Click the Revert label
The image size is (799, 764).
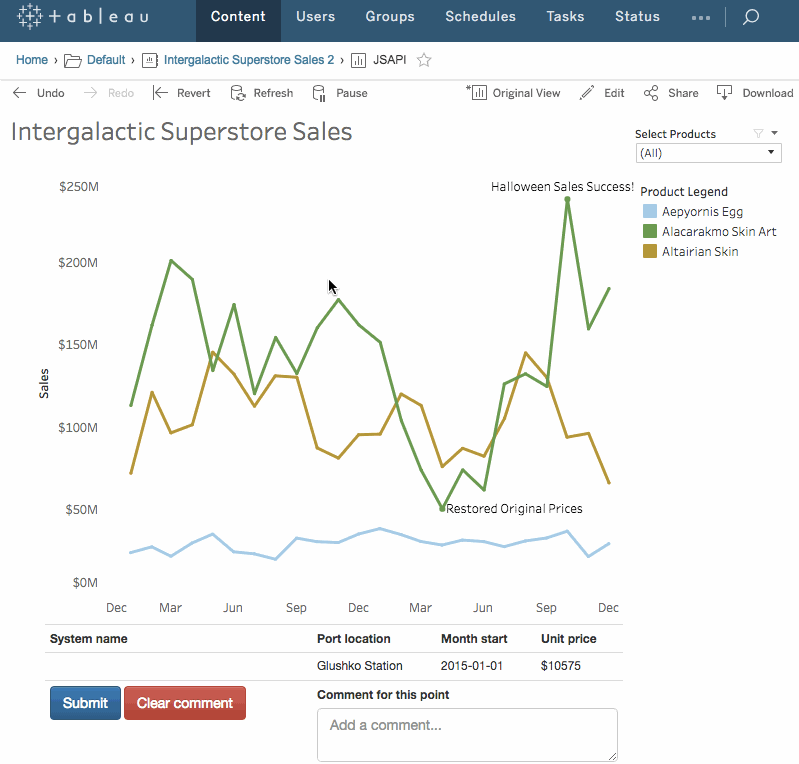[194, 93]
